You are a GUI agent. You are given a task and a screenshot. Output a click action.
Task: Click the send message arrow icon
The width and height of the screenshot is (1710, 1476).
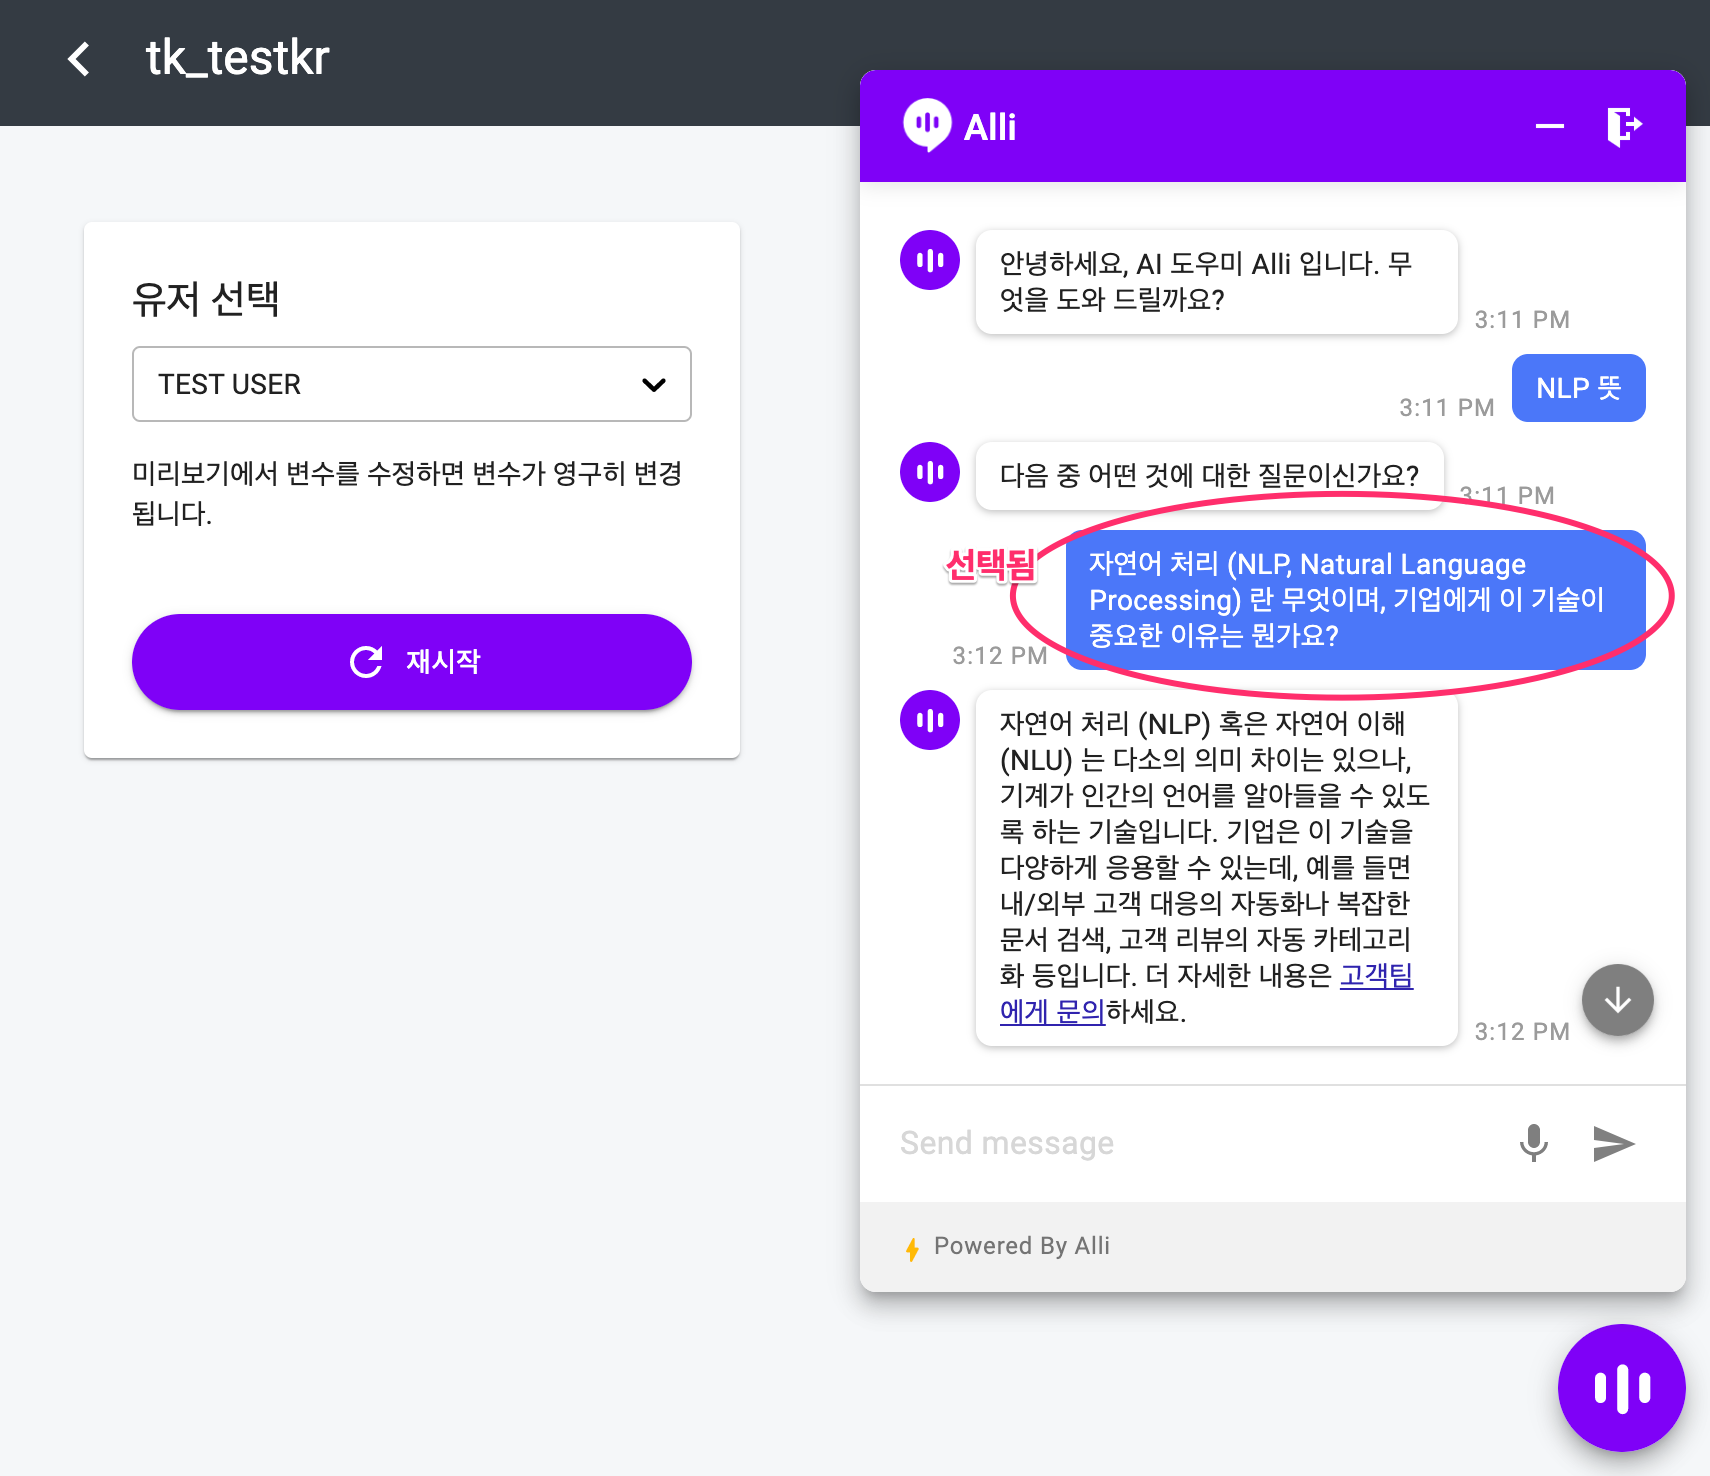(1613, 1143)
